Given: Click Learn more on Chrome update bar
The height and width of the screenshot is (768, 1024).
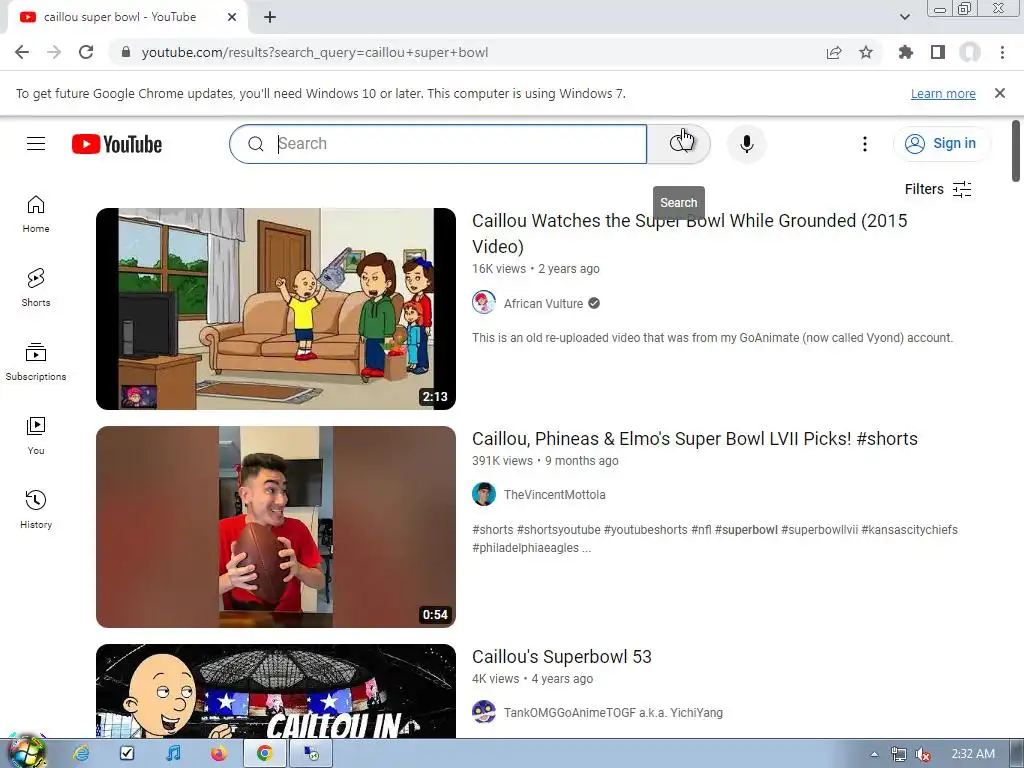Looking at the screenshot, I should pos(943,93).
